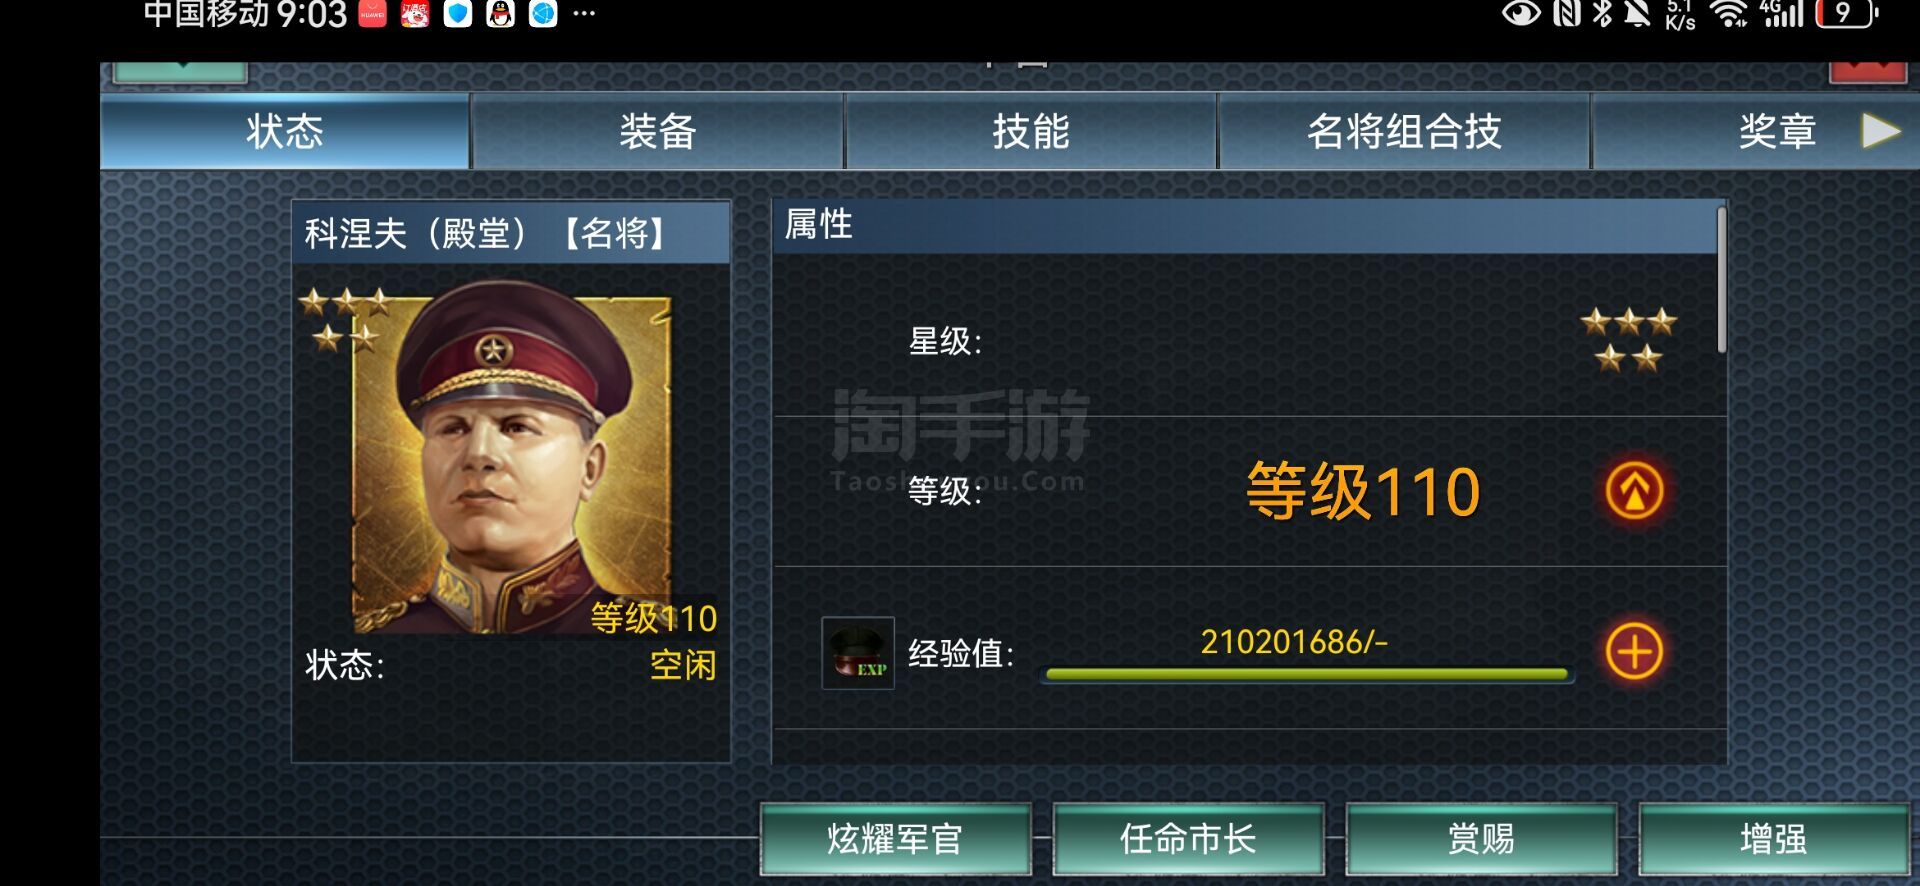This screenshot has height=886, width=1920.
Task: Tap the Huawei notification icon in status bar
Action: click(373, 14)
